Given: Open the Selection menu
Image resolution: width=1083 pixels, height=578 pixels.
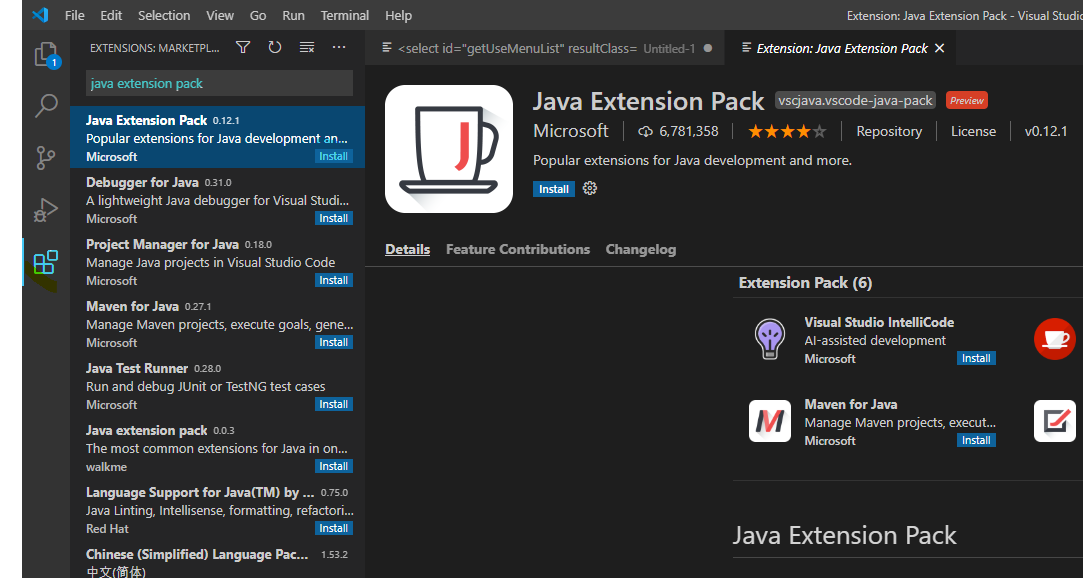Looking at the screenshot, I should coord(164,15).
